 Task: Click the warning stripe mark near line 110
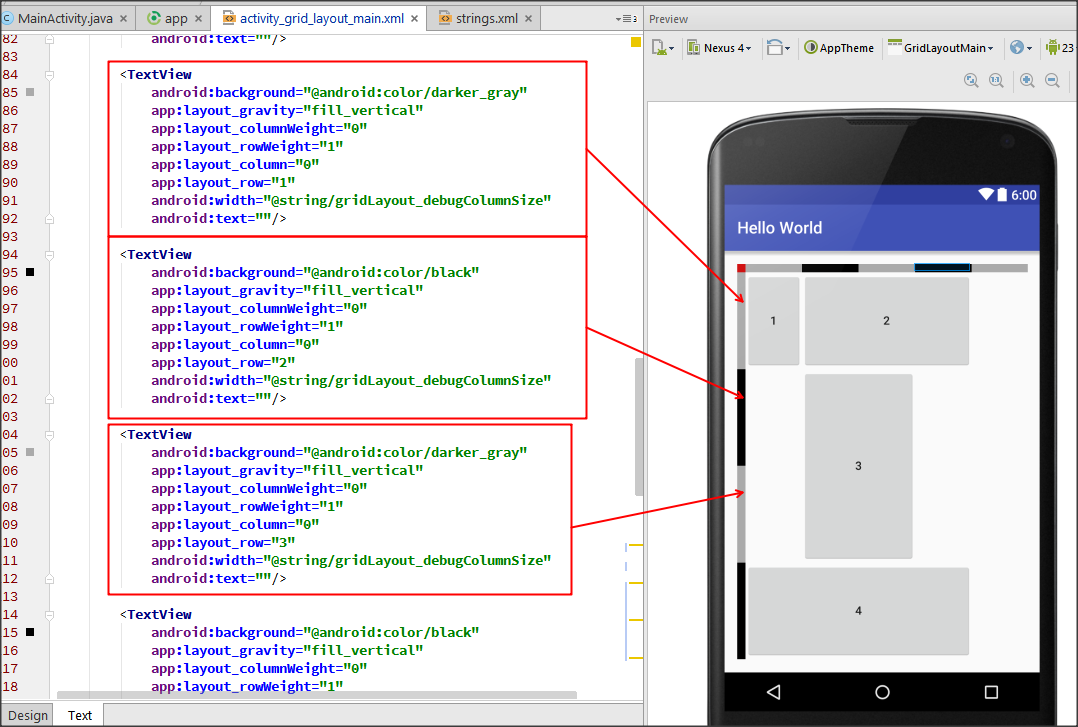tap(636, 545)
